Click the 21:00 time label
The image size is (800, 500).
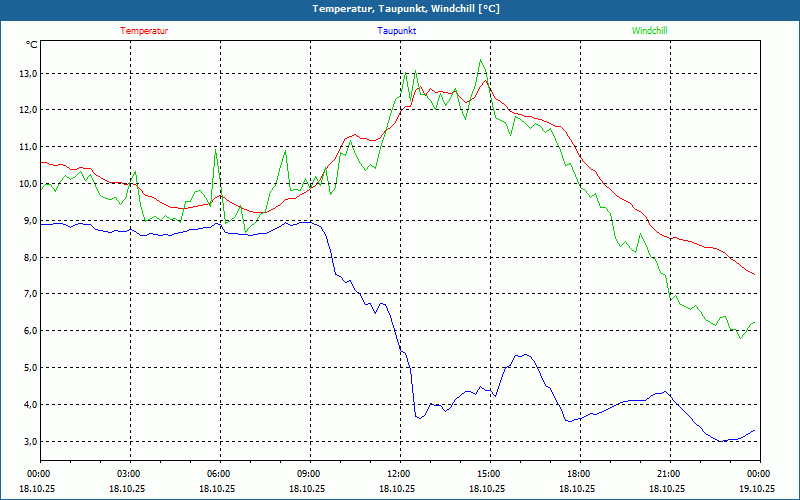(668, 474)
